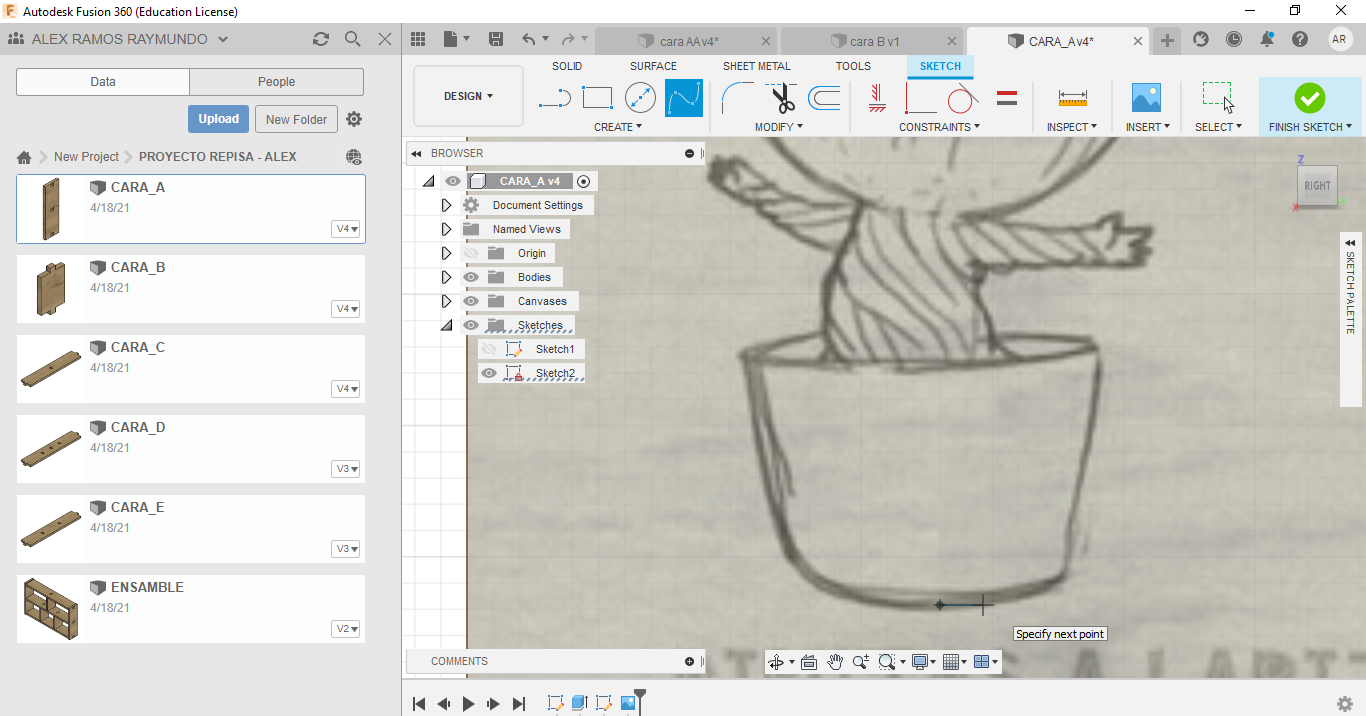1366x716 pixels.
Task: Show Sketch1 using its eye icon
Action: click(488, 349)
